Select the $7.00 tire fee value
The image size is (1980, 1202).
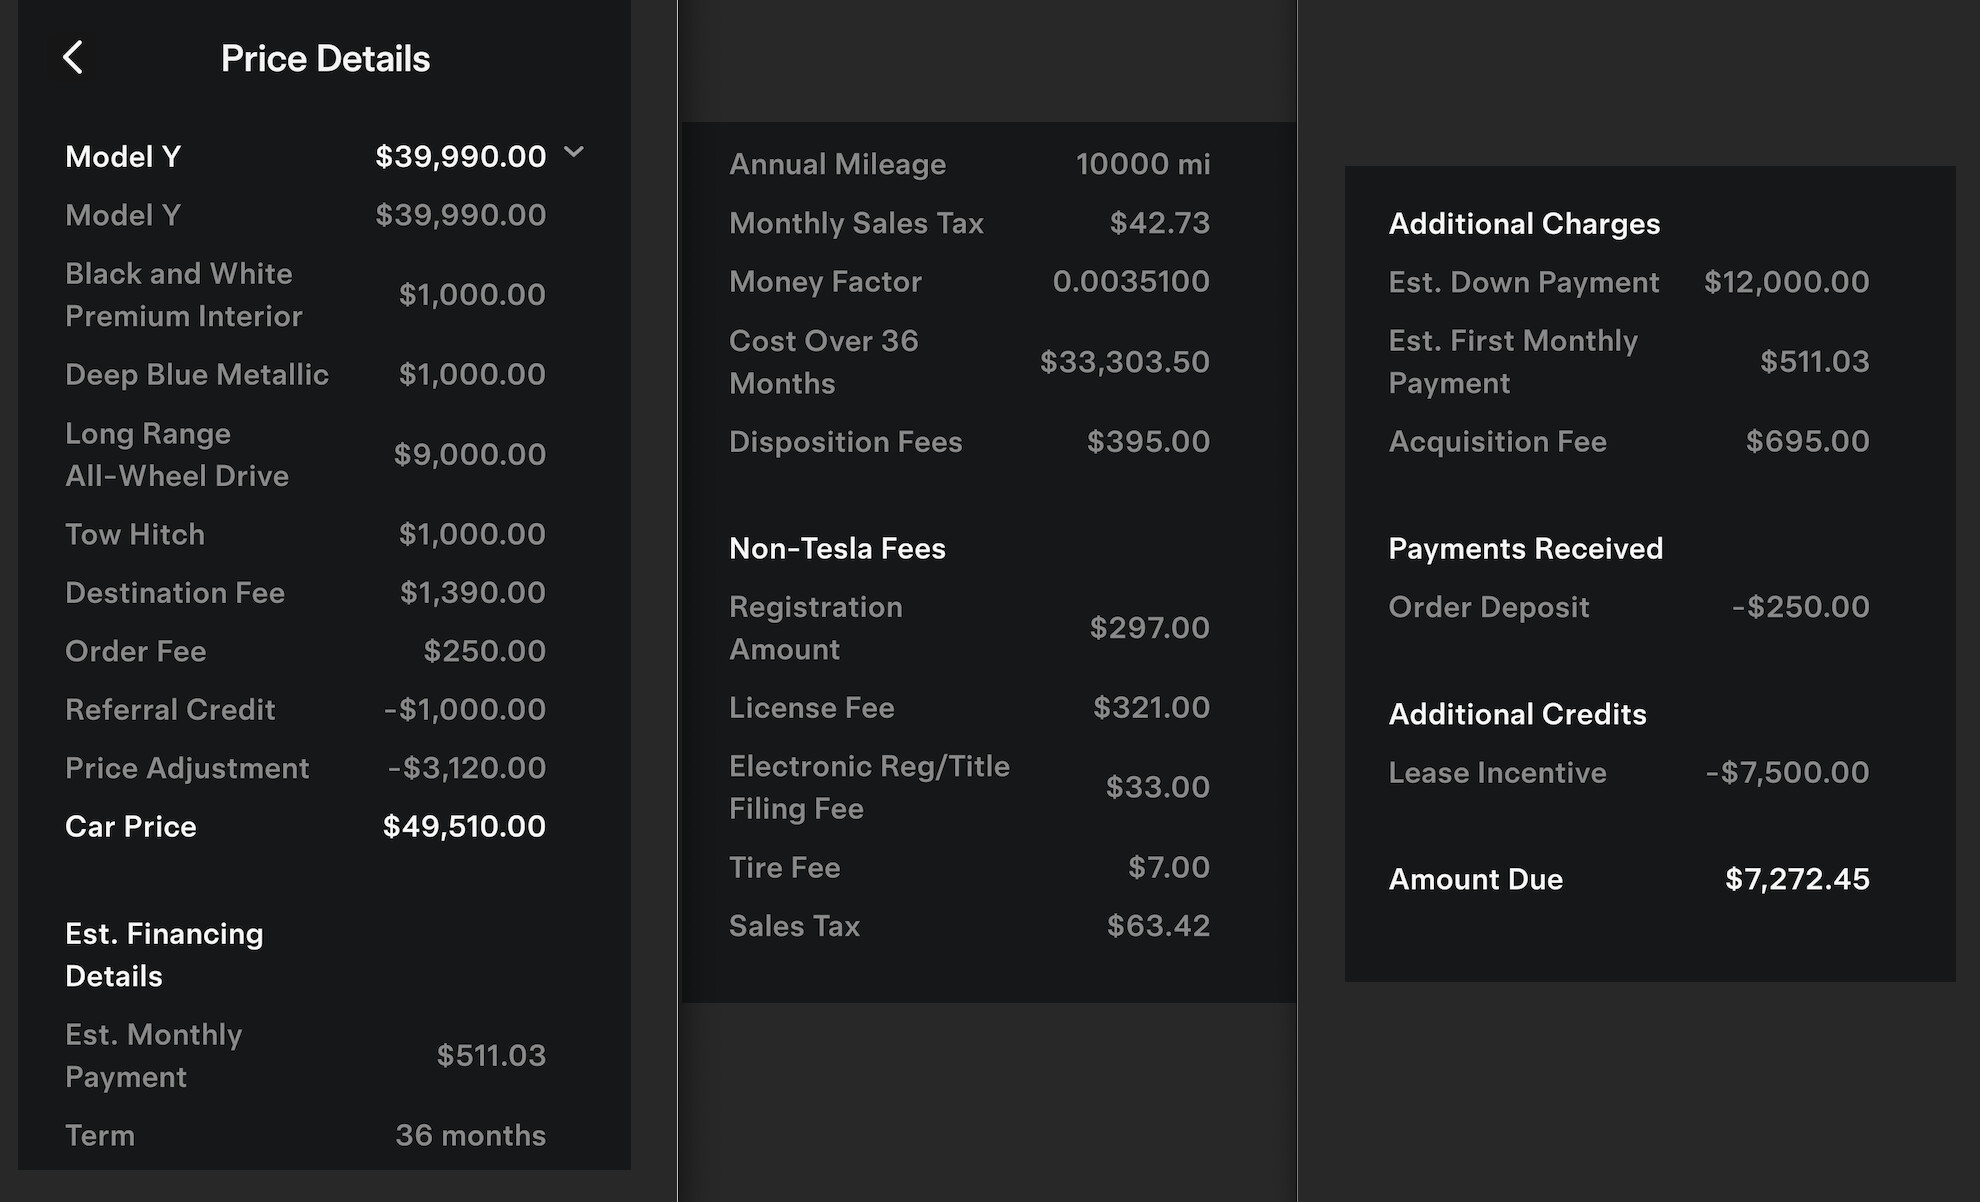point(1169,867)
